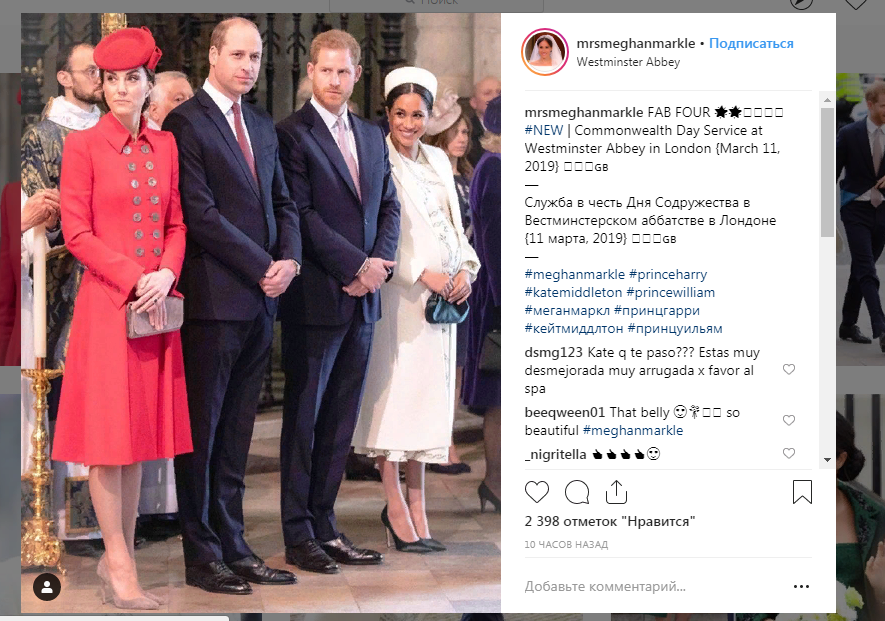Open the #принцгарри hashtag
Screen dimensions: 885x621
point(656,310)
